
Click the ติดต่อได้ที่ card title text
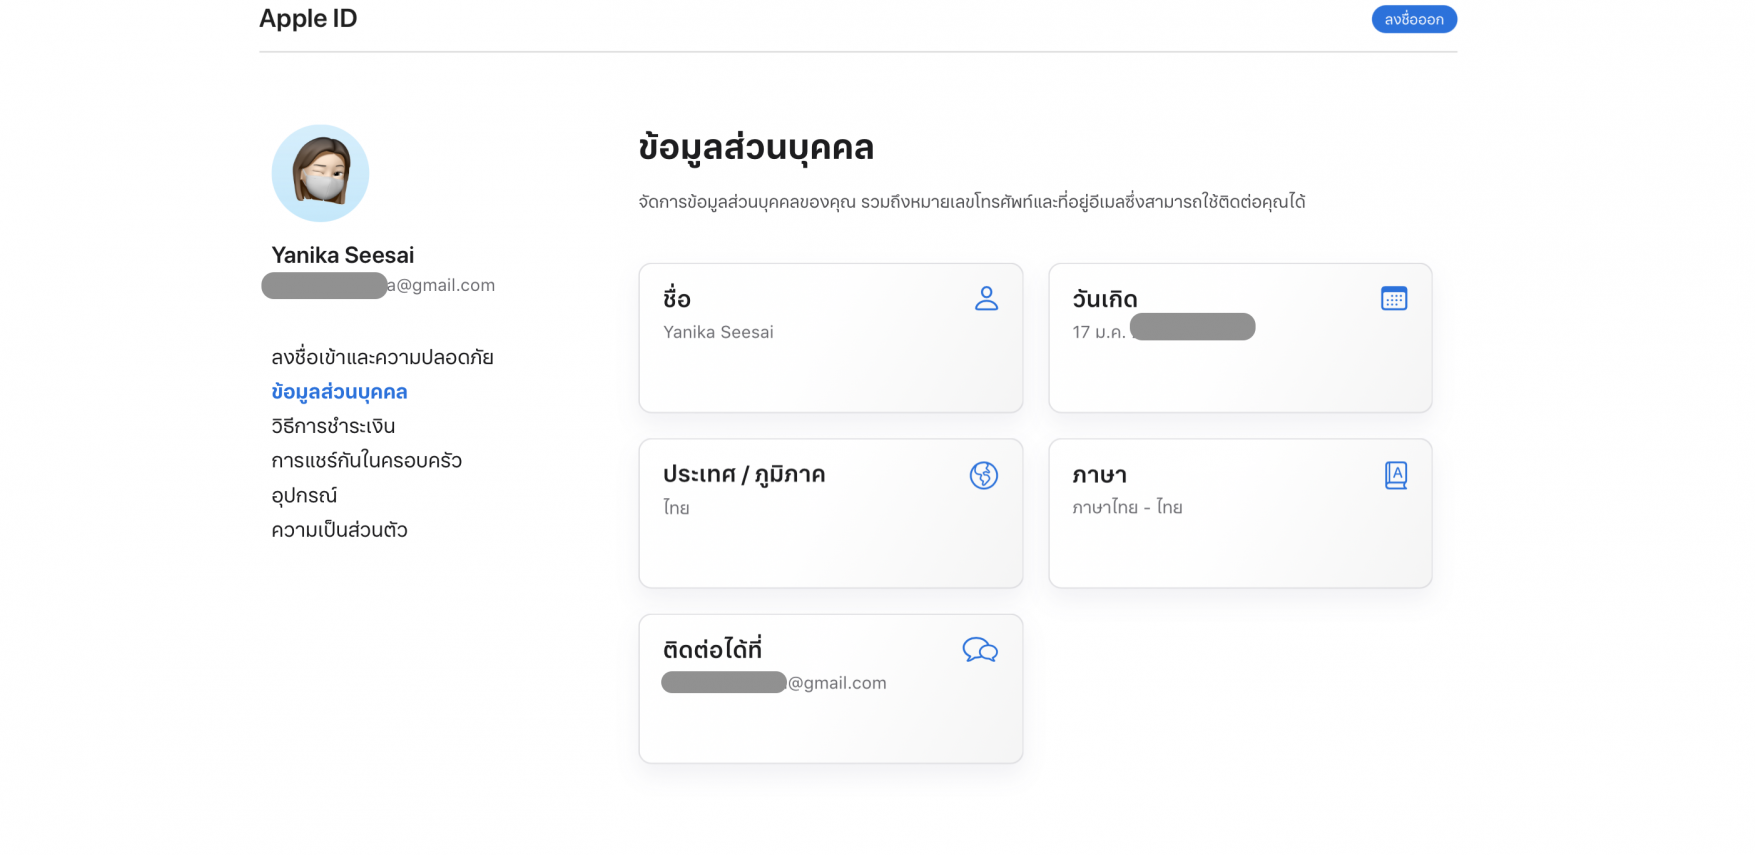[x=712, y=650]
